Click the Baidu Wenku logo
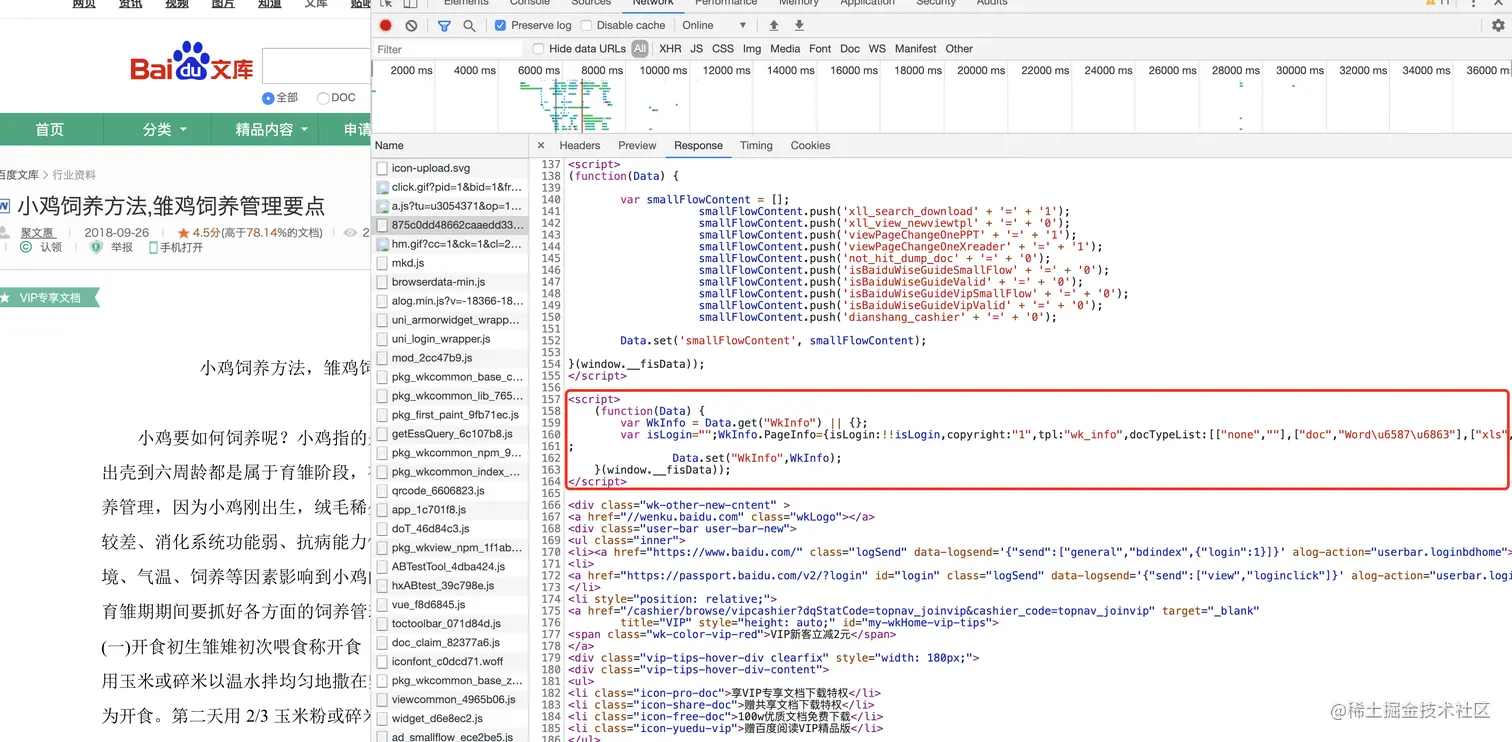 (192, 63)
